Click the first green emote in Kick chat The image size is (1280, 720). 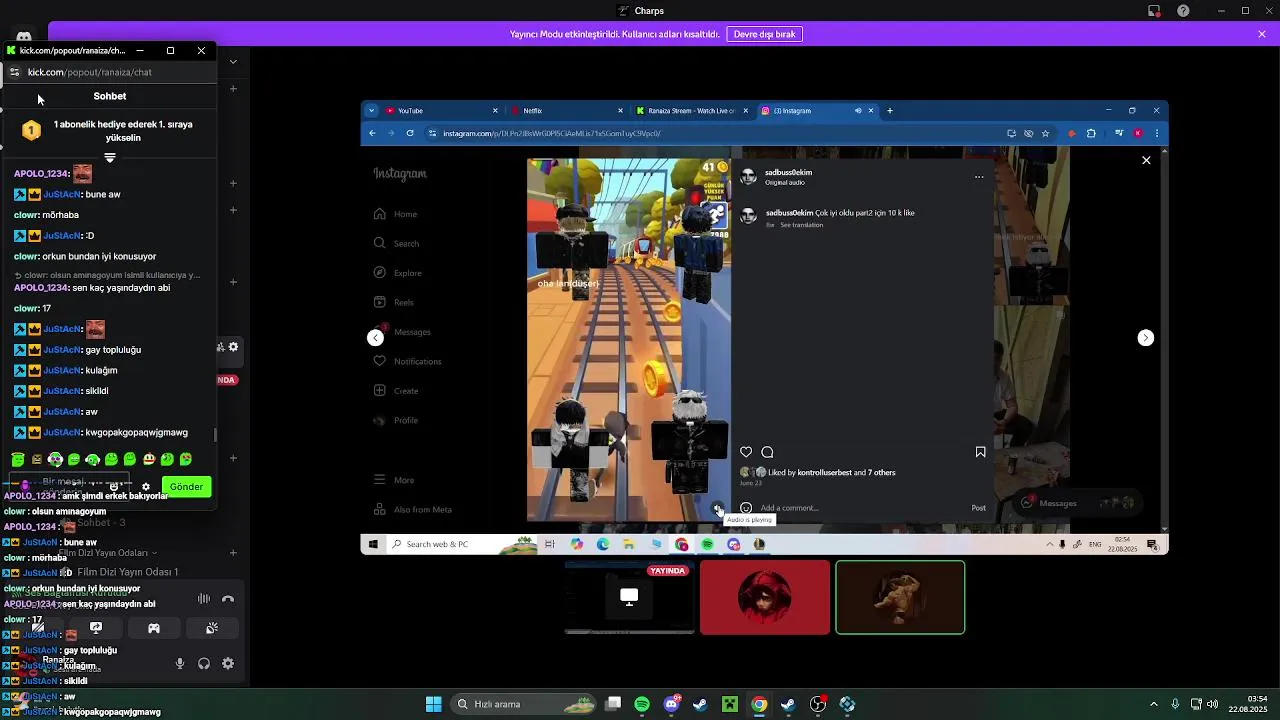point(18,459)
